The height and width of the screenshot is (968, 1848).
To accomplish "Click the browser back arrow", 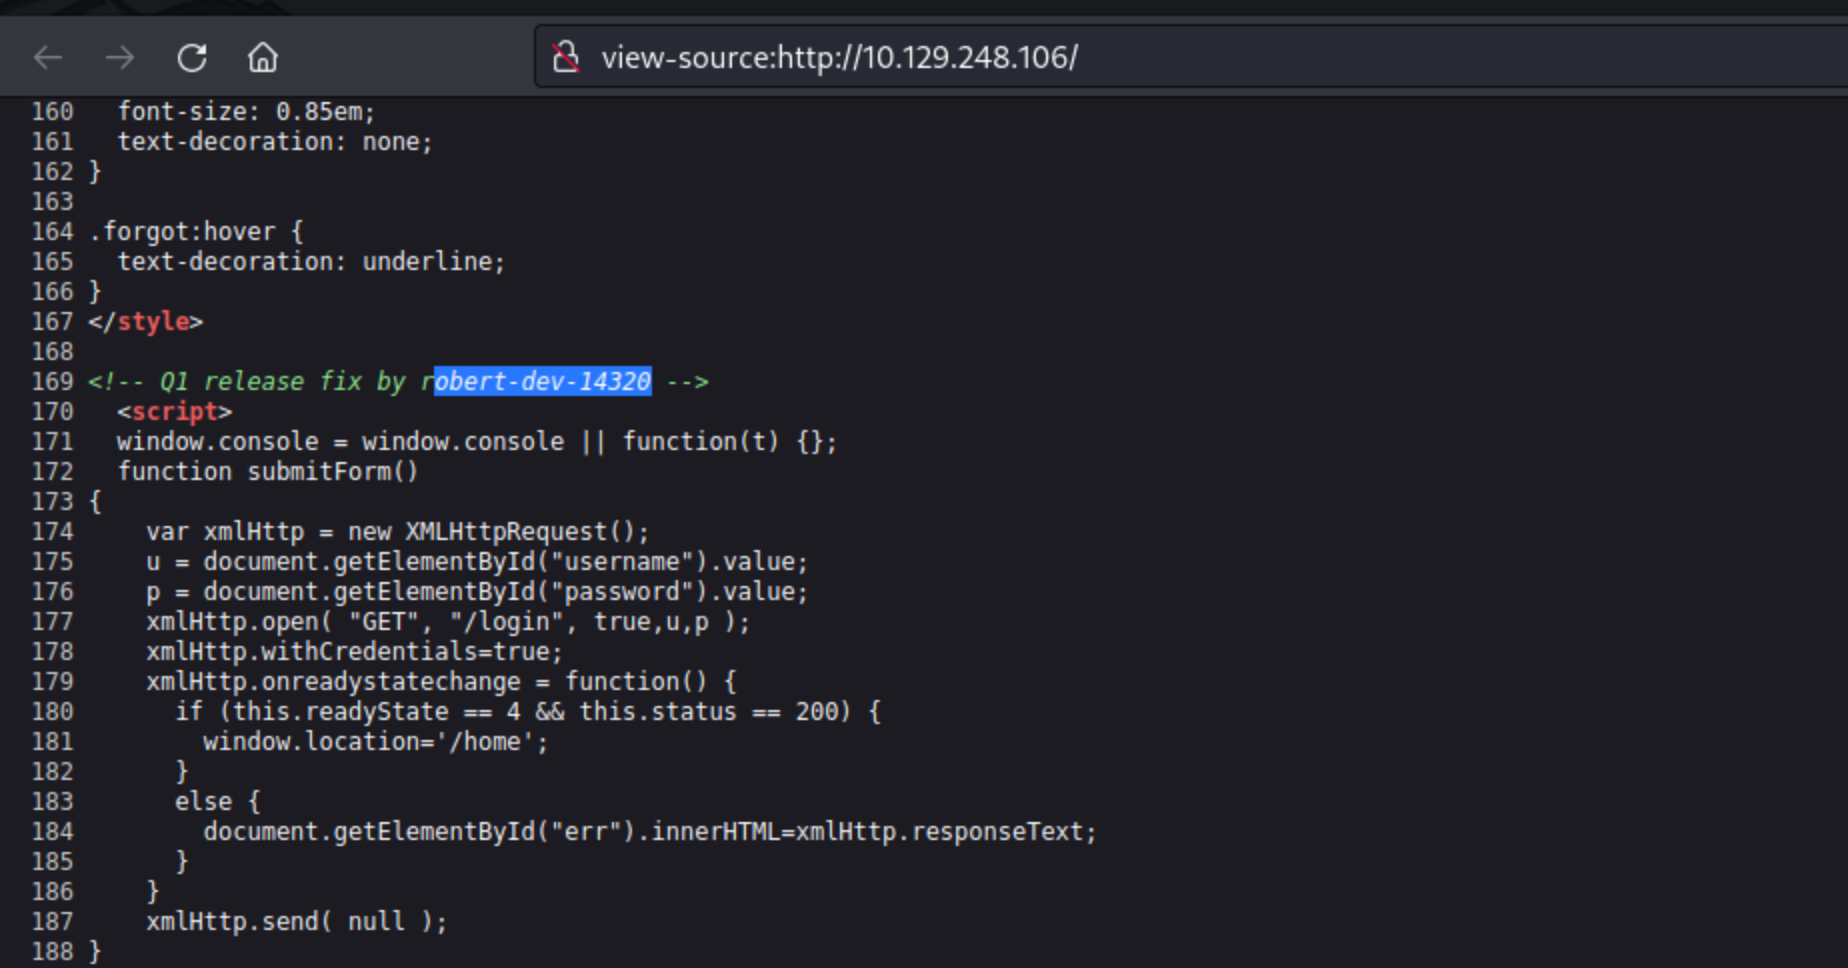I will pyautogui.click(x=48, y=58).
